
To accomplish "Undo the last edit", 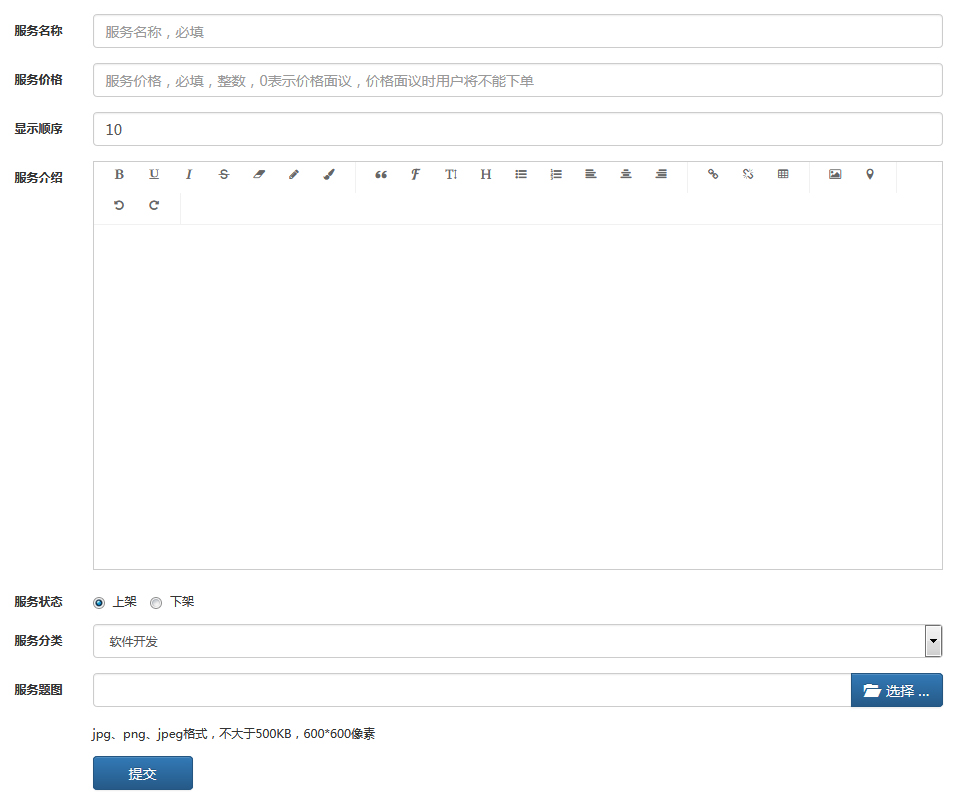I will (119, 205).
